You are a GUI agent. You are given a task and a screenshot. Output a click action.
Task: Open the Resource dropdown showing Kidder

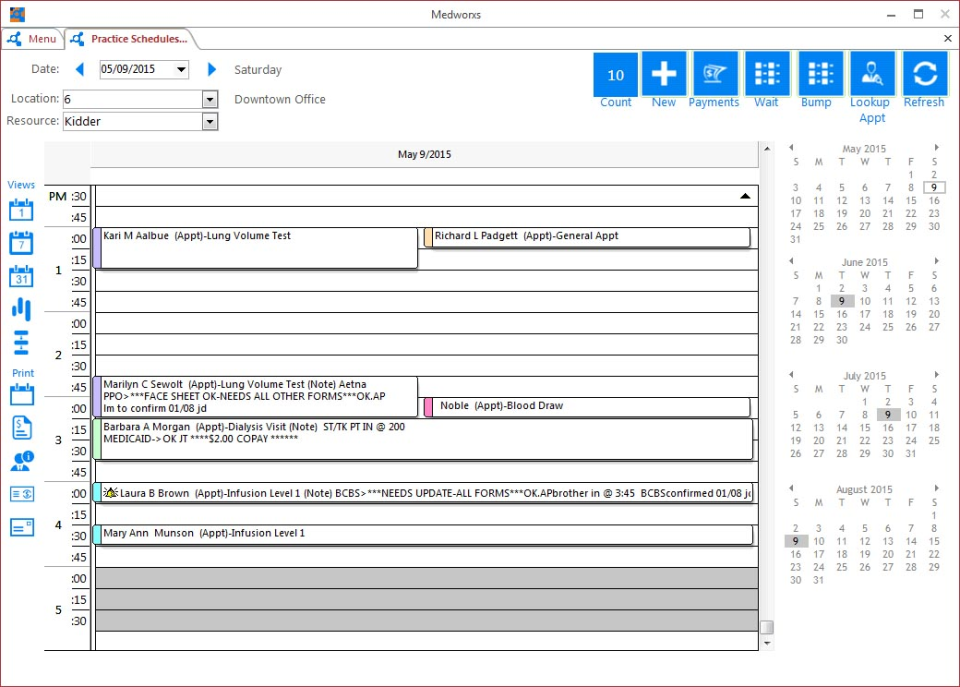(208, 120)
